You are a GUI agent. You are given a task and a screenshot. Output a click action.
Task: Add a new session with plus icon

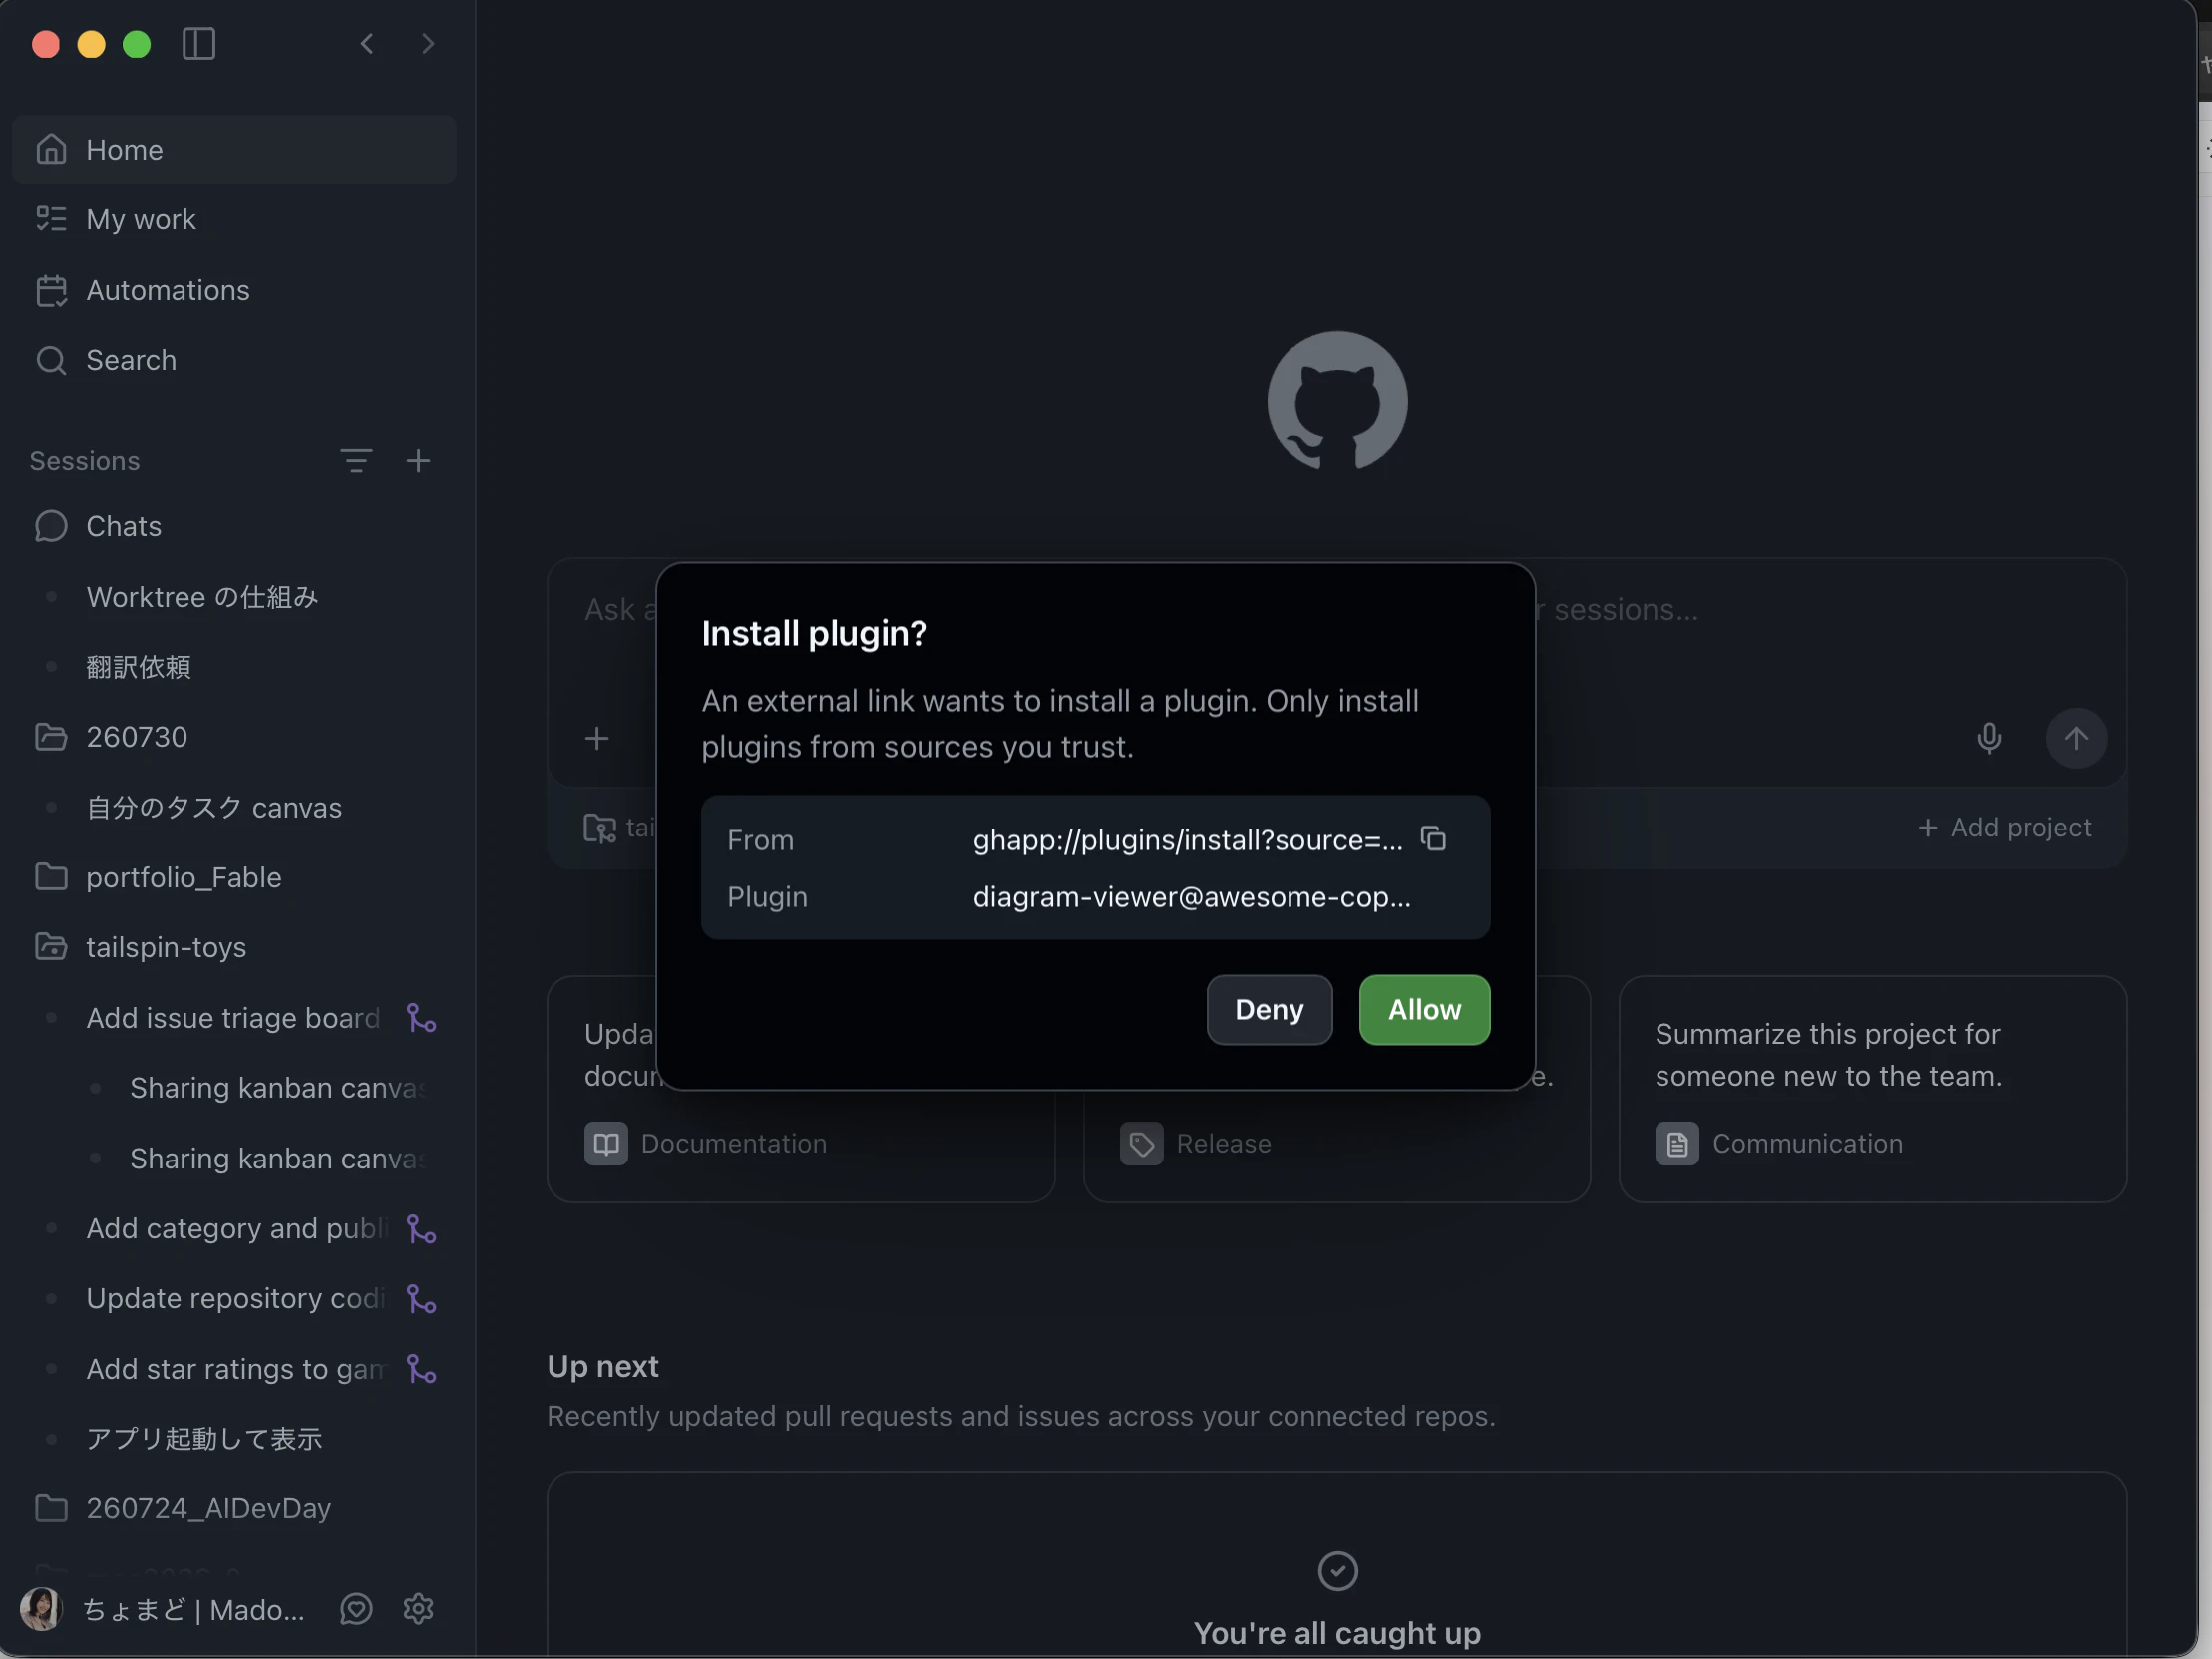click(x=418, y=461)
